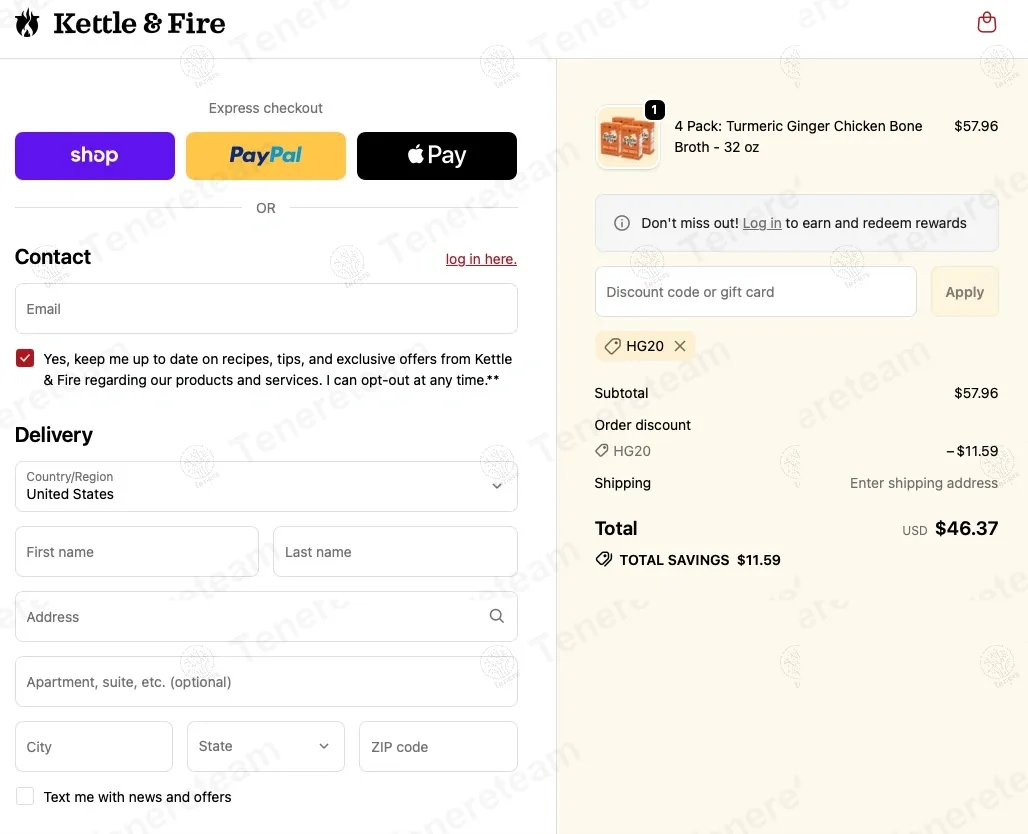1028x834 pixels.
Task: Open the Country/Region dropdown
Action: click(266, 486)
